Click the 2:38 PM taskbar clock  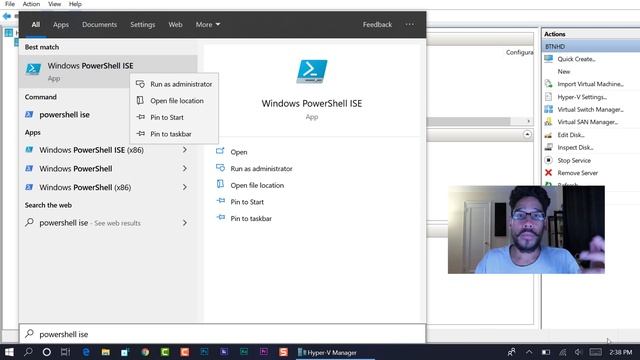click(x=620, y=352)
